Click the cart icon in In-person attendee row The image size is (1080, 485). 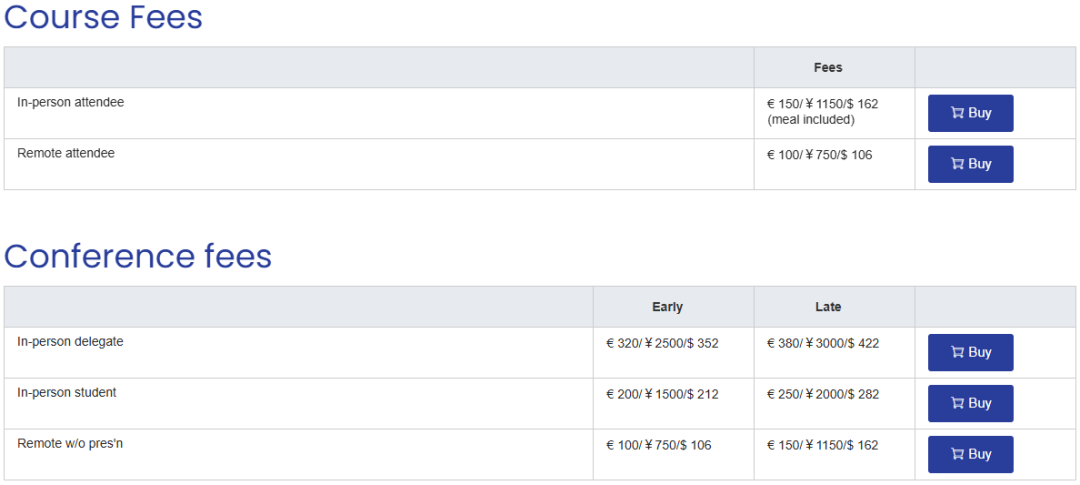tap(957, 113)
